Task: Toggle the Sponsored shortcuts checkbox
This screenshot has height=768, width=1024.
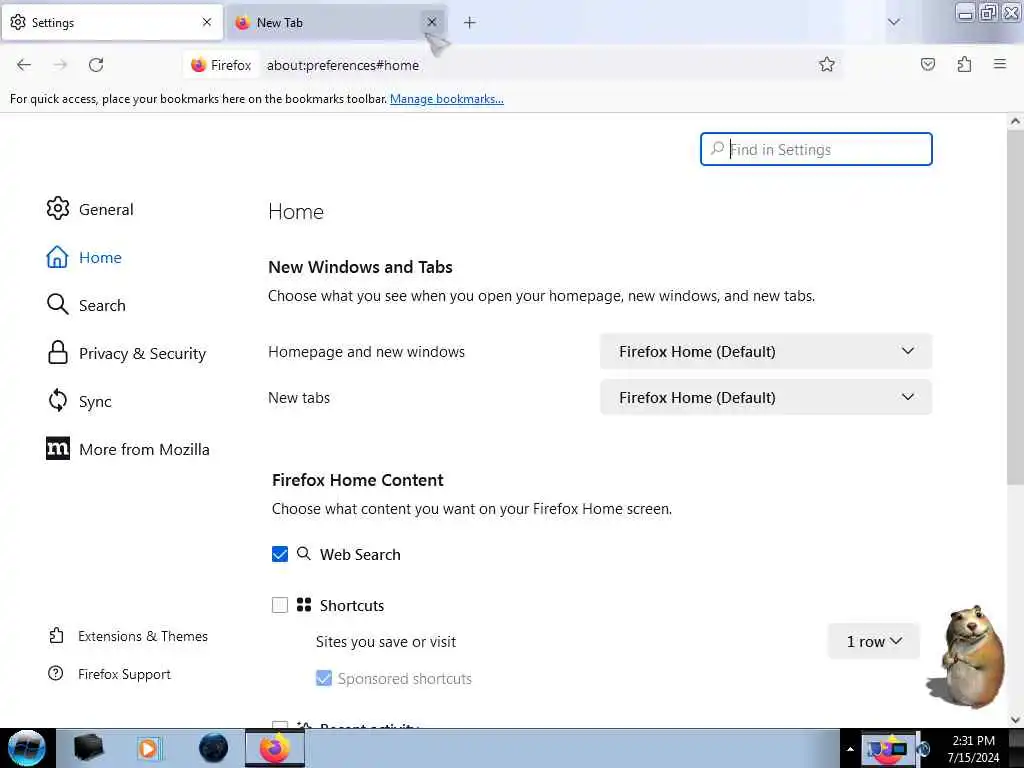Action: pyautogui.click(x=324, y=679)
